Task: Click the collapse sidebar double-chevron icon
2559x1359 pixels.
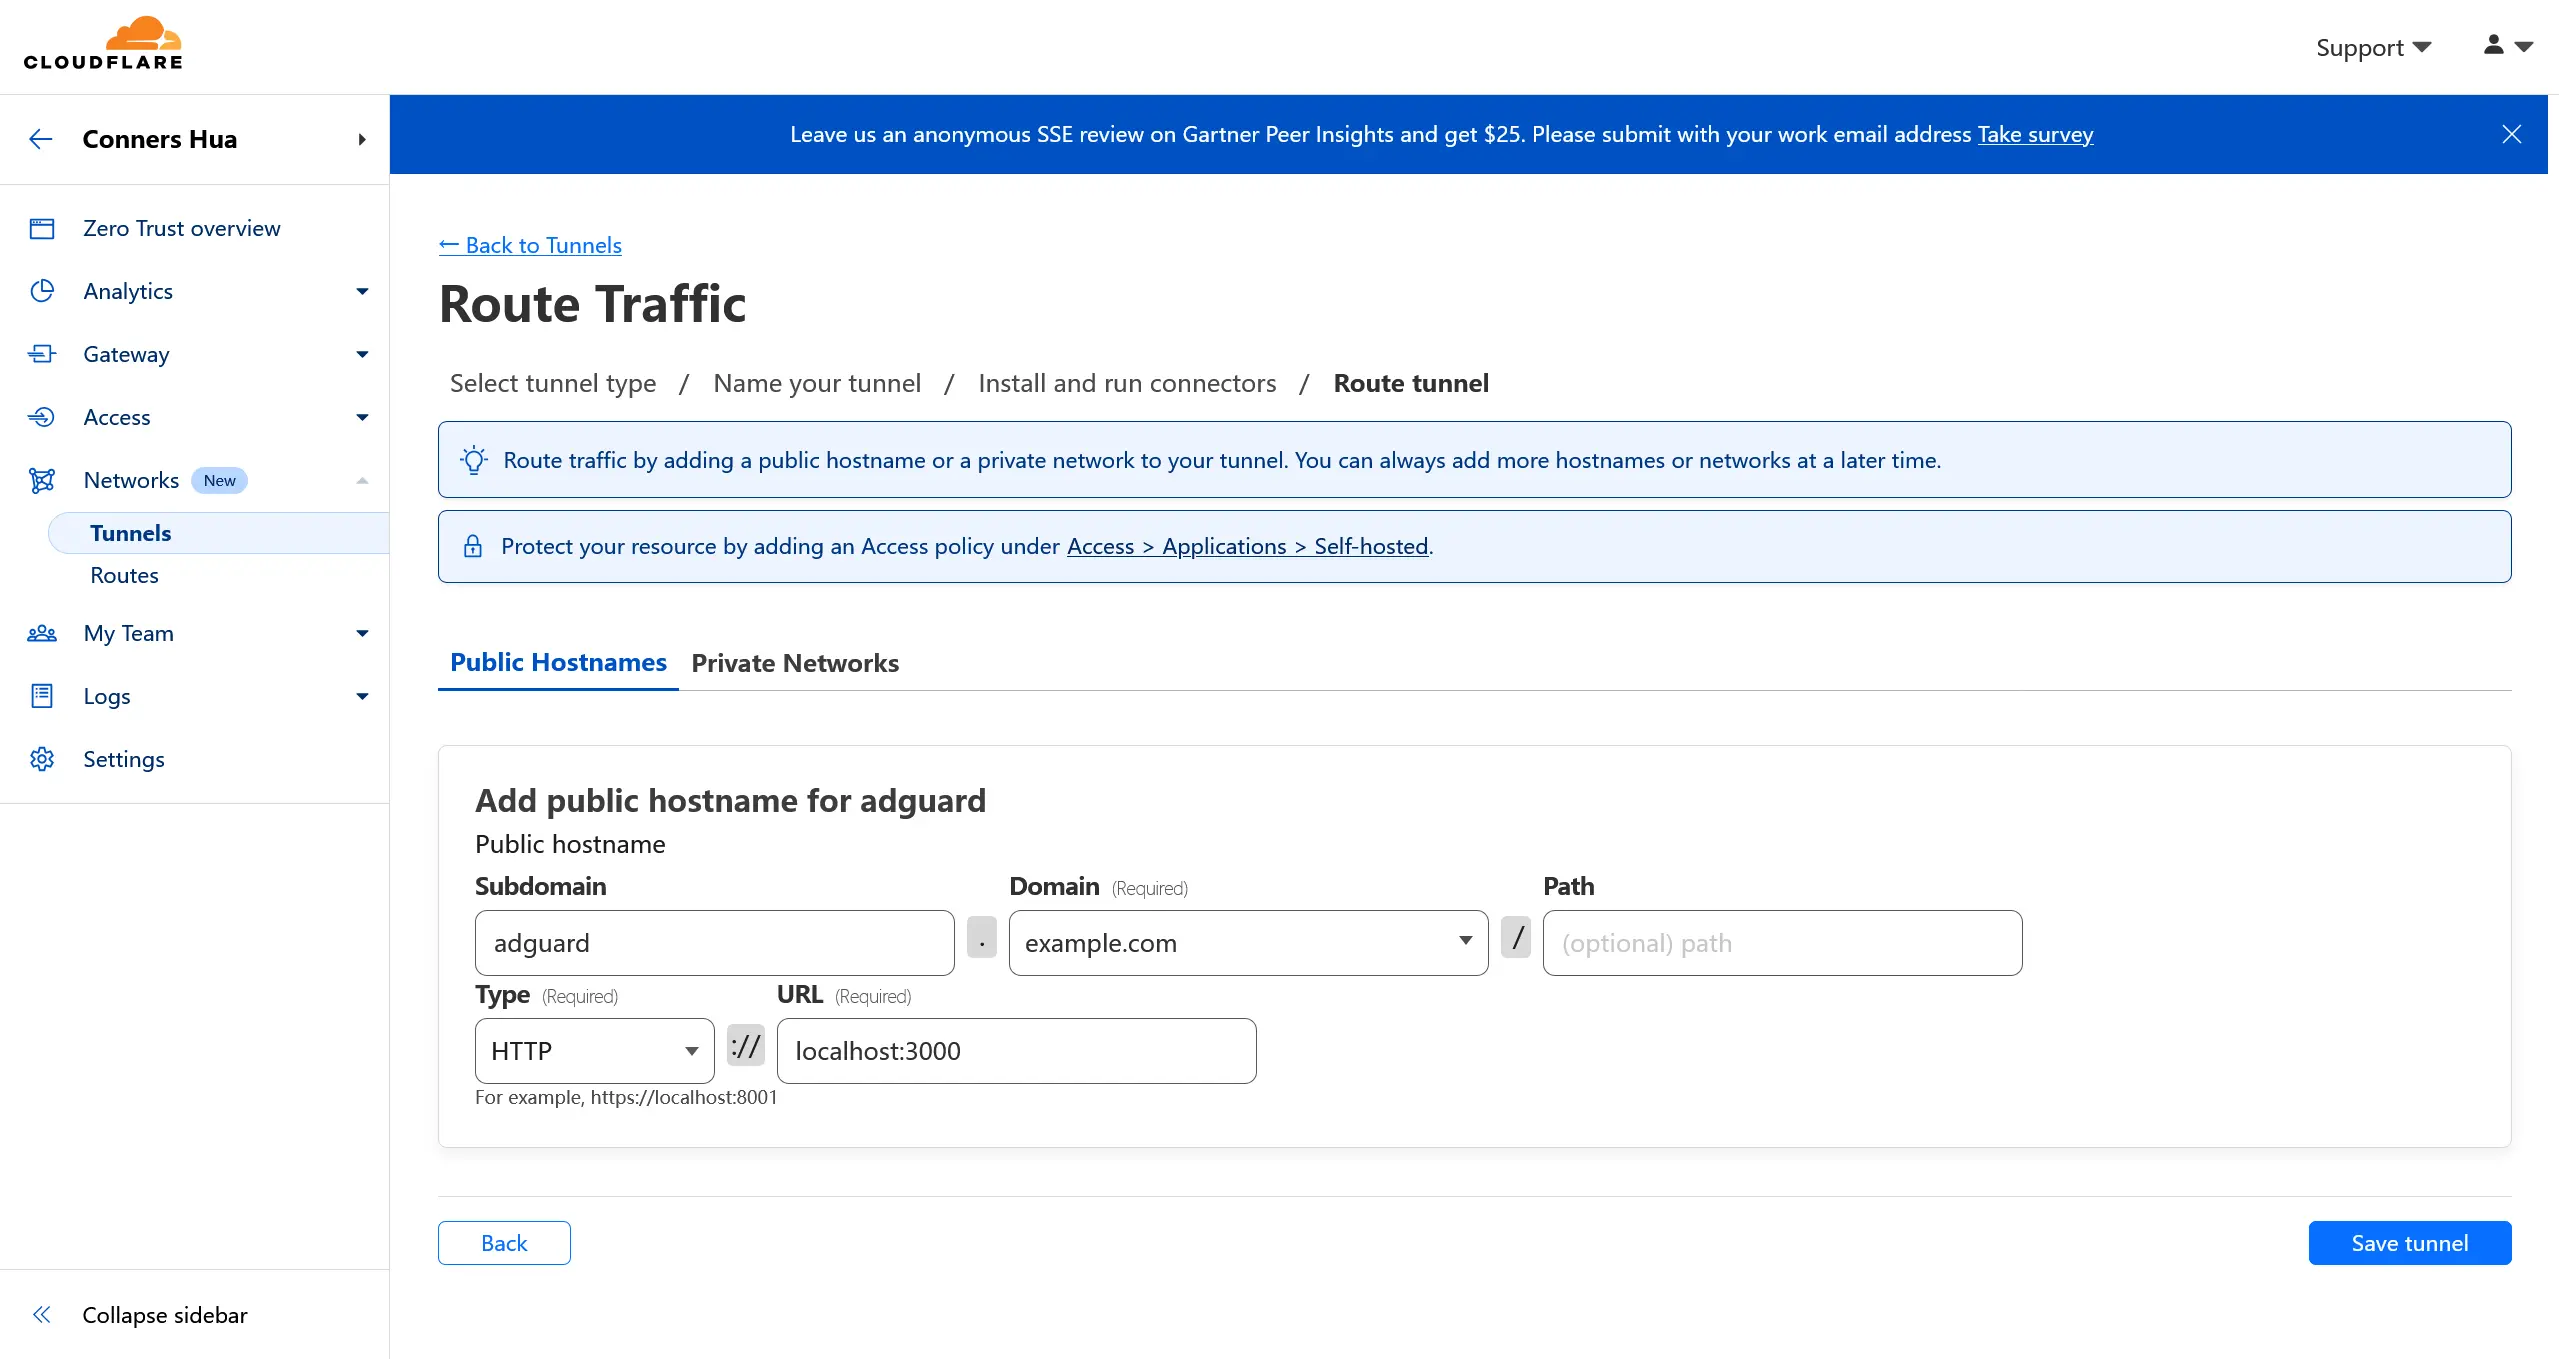Action: coord(42,1315)
